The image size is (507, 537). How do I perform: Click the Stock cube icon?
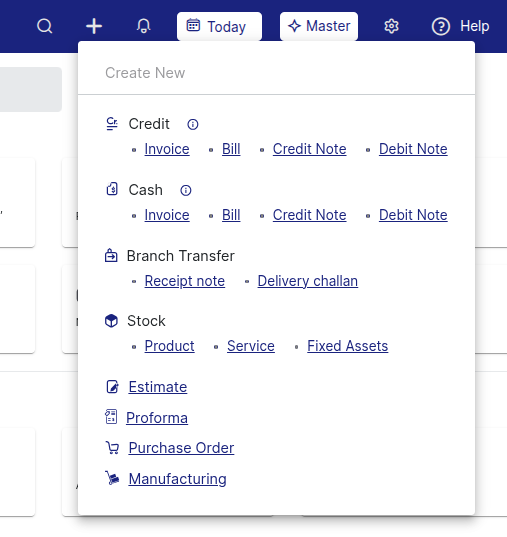tap(111, 321)
